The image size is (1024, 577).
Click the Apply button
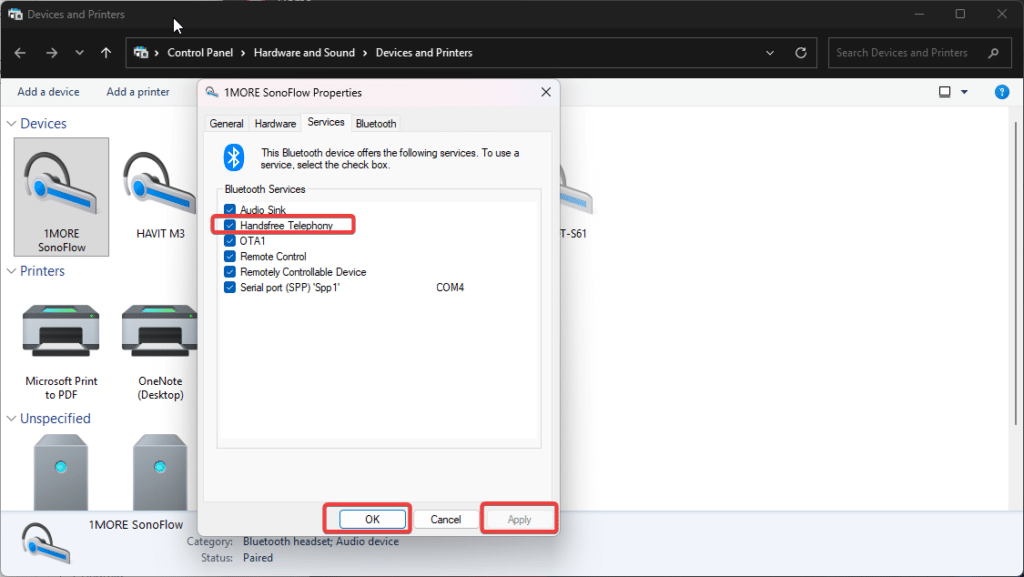(519, 519)
